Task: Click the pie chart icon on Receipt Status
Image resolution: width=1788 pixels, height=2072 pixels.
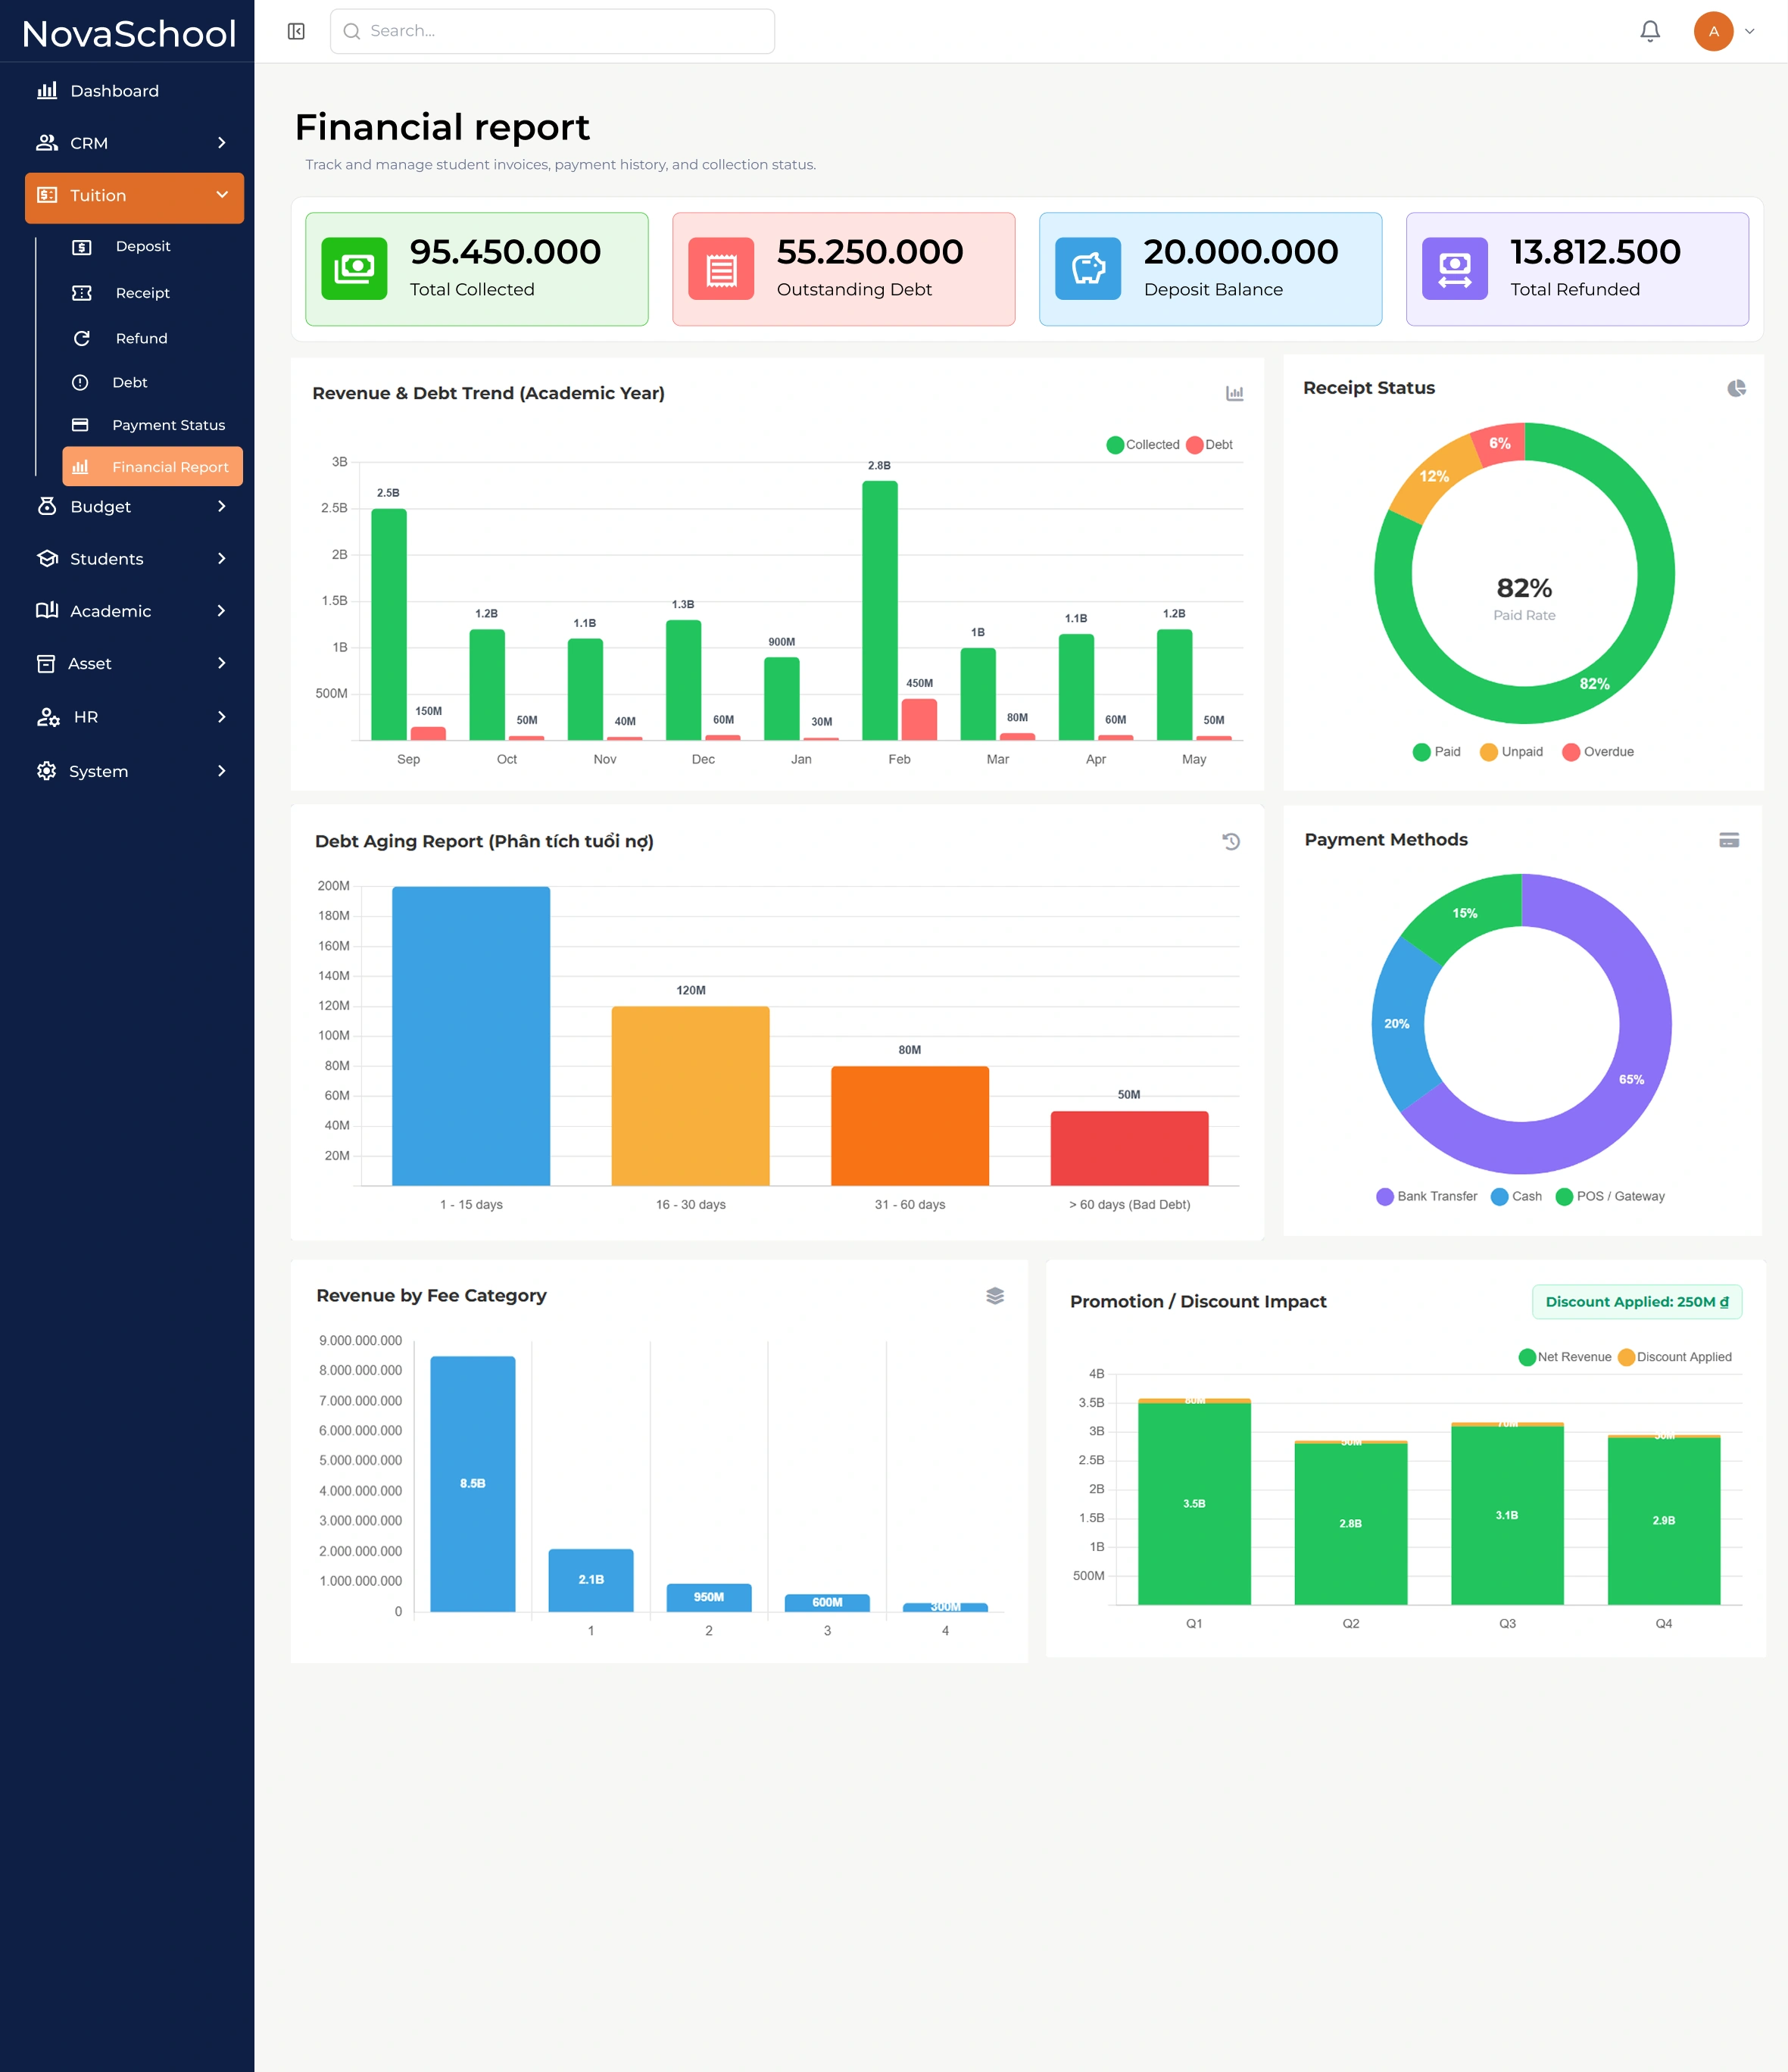Action: pos(1736,388)
